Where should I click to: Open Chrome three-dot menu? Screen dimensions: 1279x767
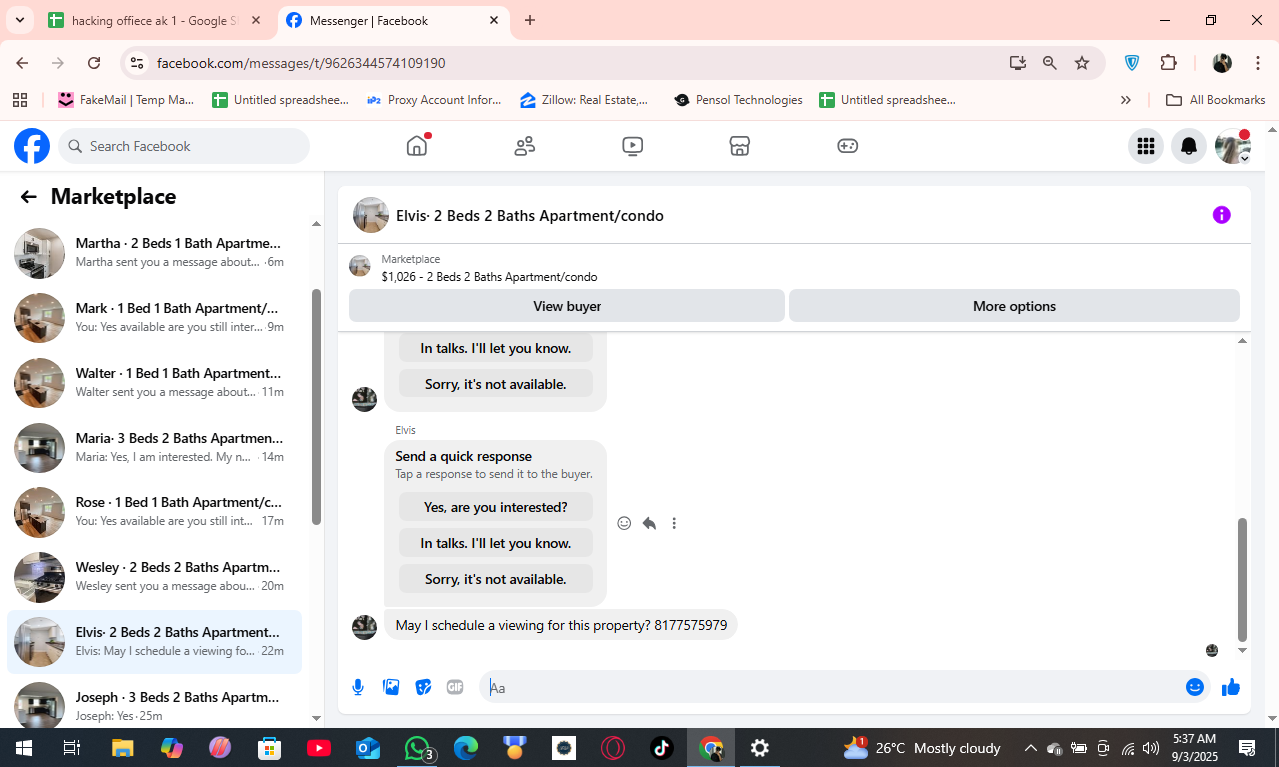pos(1258,63)
